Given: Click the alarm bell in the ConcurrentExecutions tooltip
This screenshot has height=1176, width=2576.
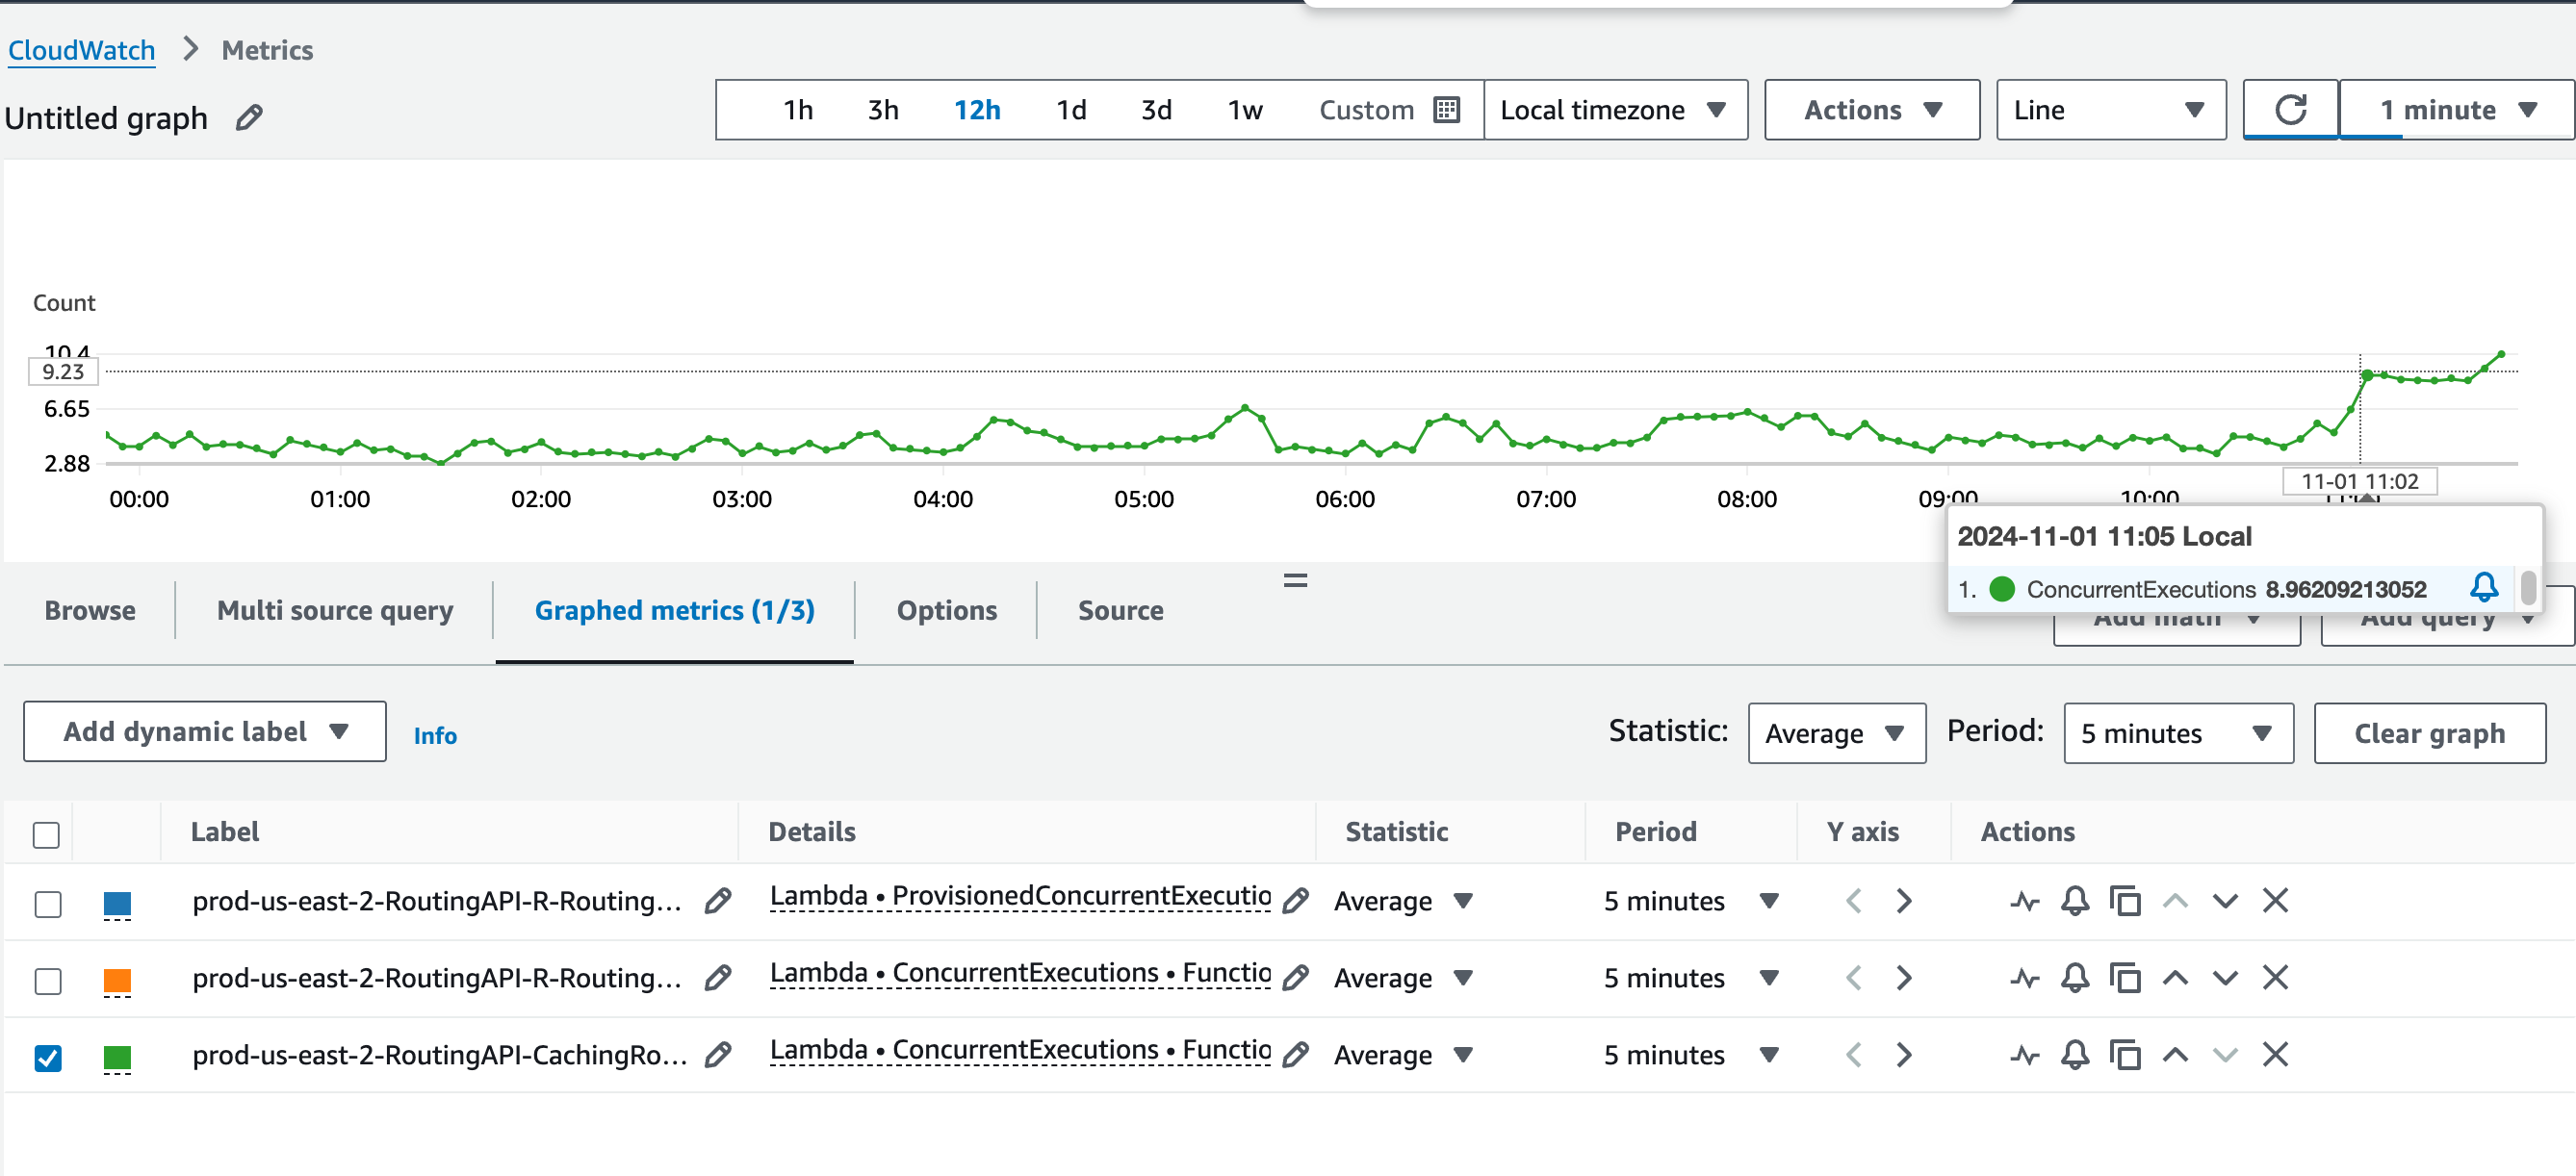Looking at the screenshot, I should click(x=2483, y=587).
